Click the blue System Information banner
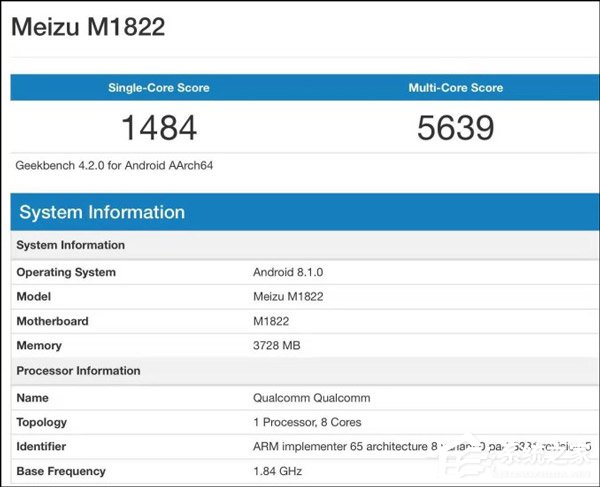Image resolution: width=600 pixels, height=487 pixels. [305, 212]
